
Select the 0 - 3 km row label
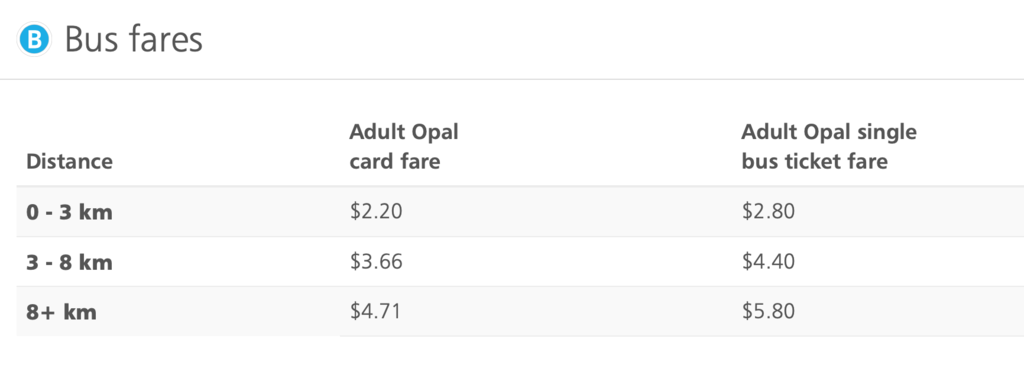tap(69, 212)
